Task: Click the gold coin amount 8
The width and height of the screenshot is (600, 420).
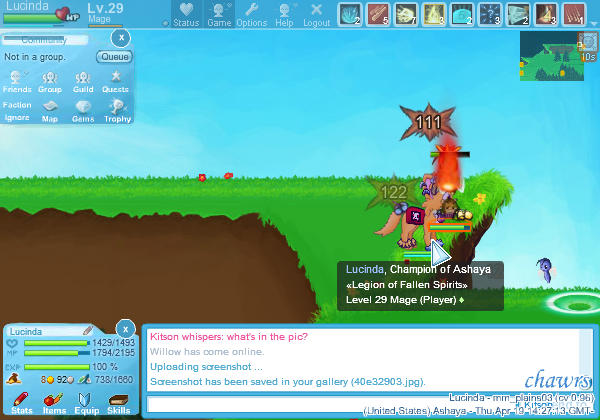Action: [x=47, y=380]
